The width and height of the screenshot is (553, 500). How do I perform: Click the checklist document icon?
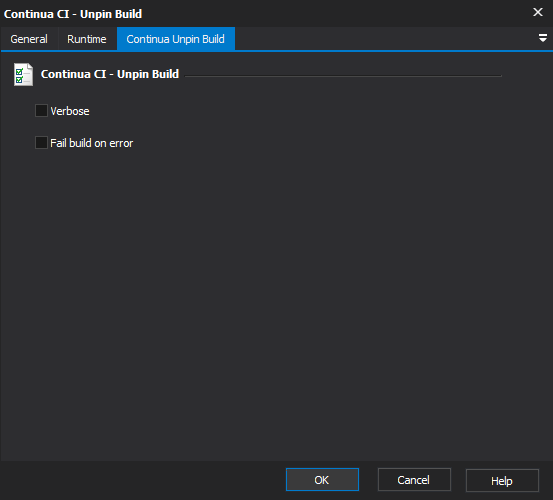[x=23, y=74]
